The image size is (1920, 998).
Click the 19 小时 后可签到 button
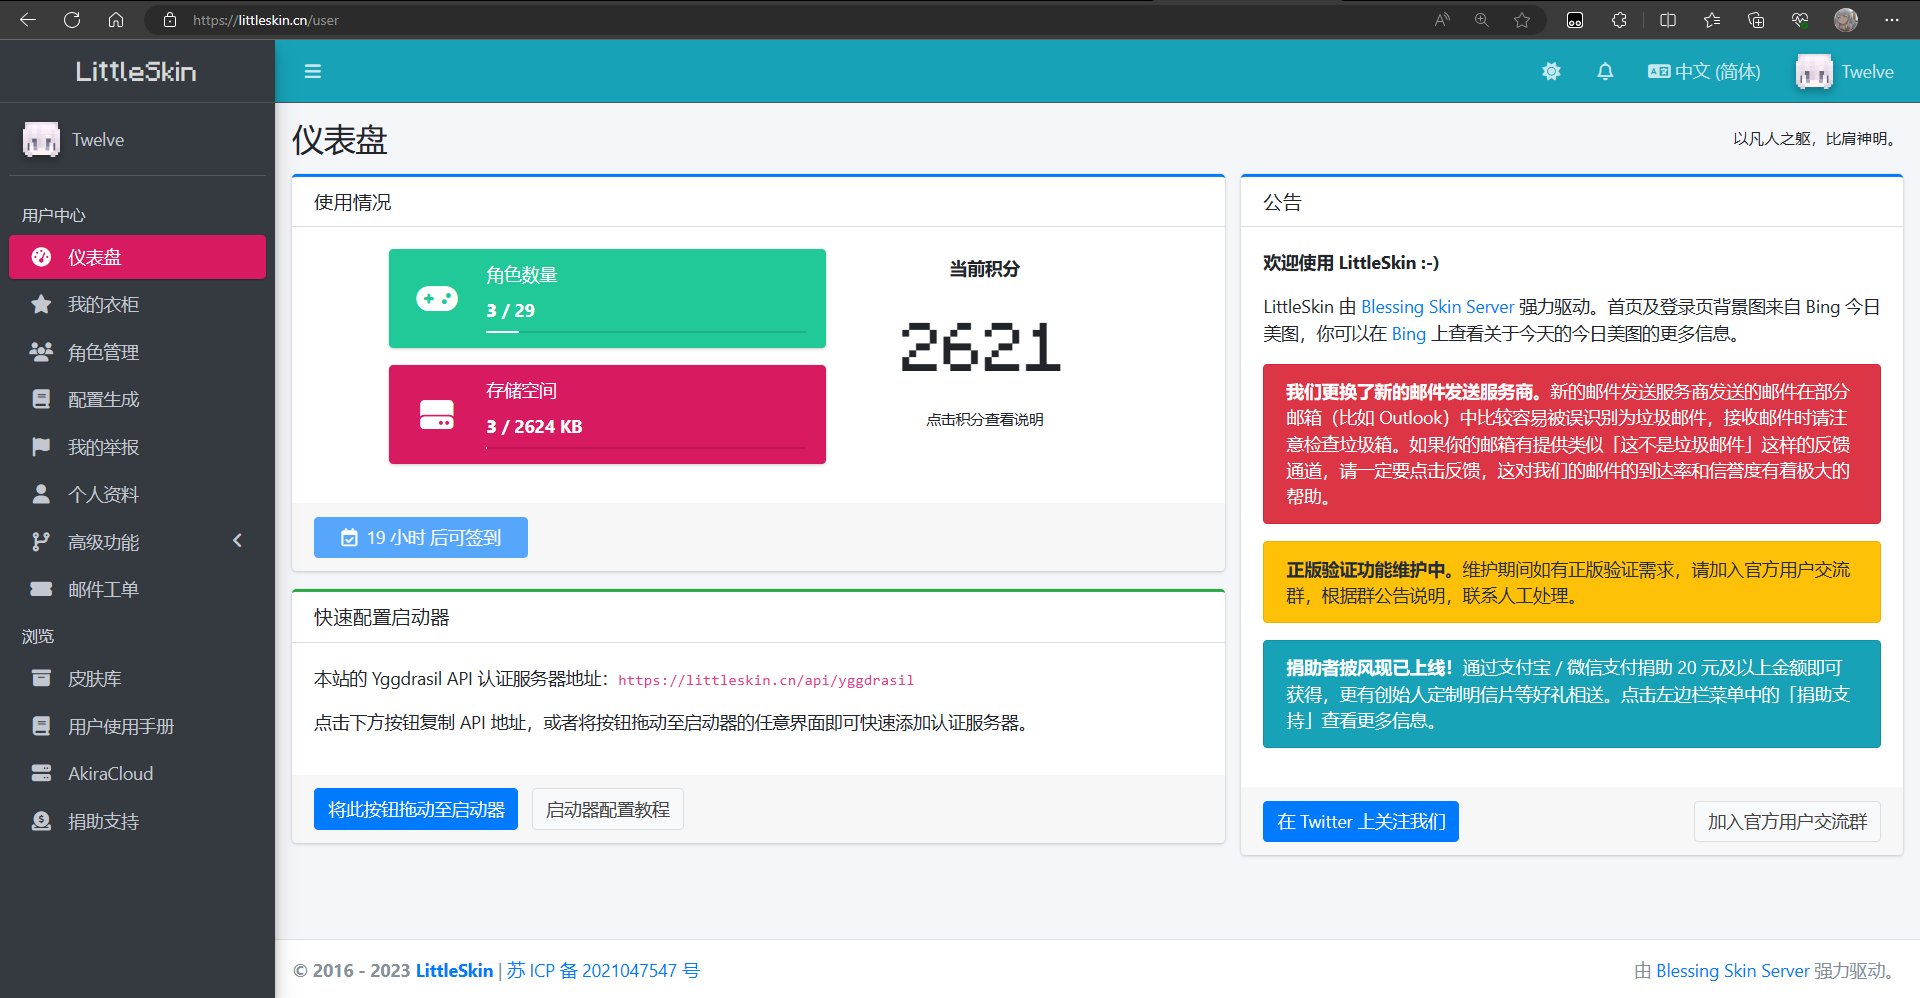point(421,537)
